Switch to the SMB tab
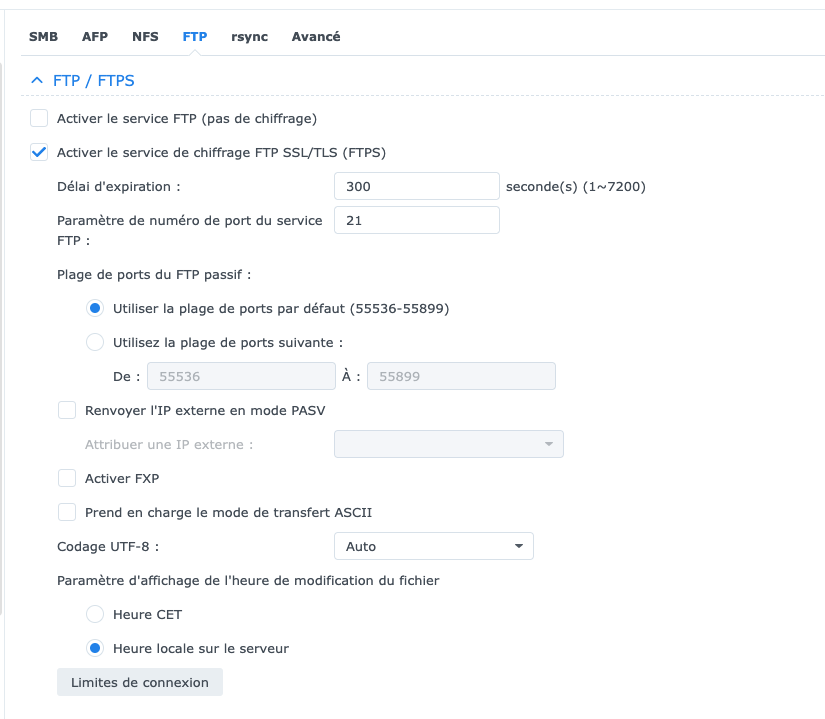825x719 pixels. tap(43, 37)
